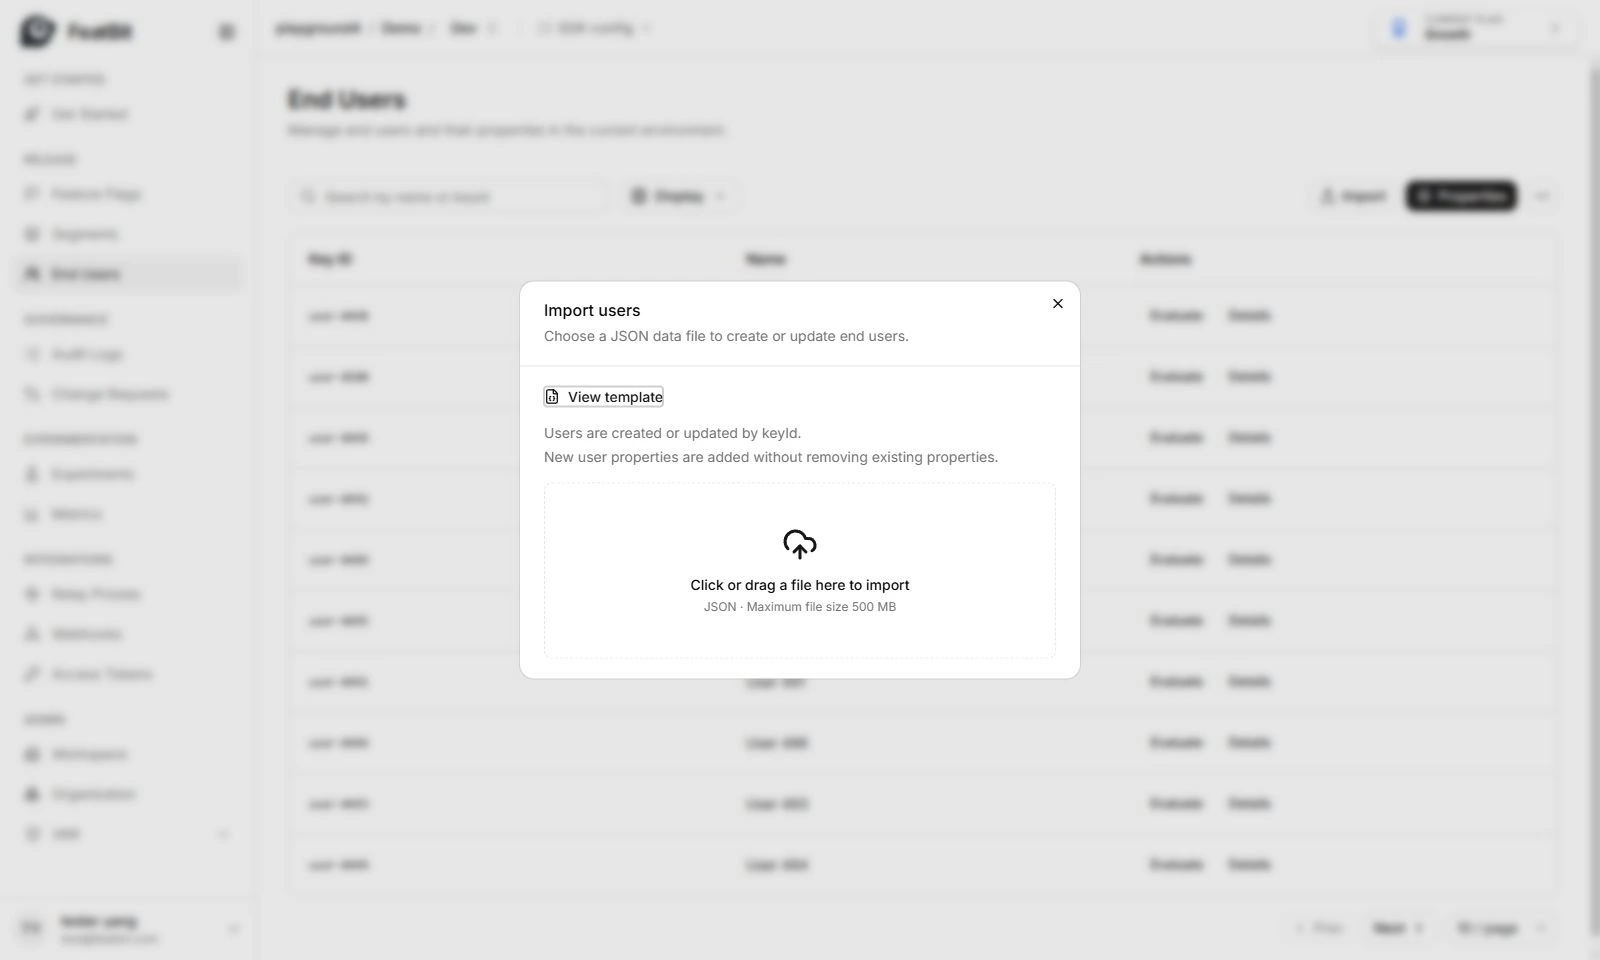The image size is (1600, 960).
Task: Click the cloud upload icon
Action: point(800,544)
